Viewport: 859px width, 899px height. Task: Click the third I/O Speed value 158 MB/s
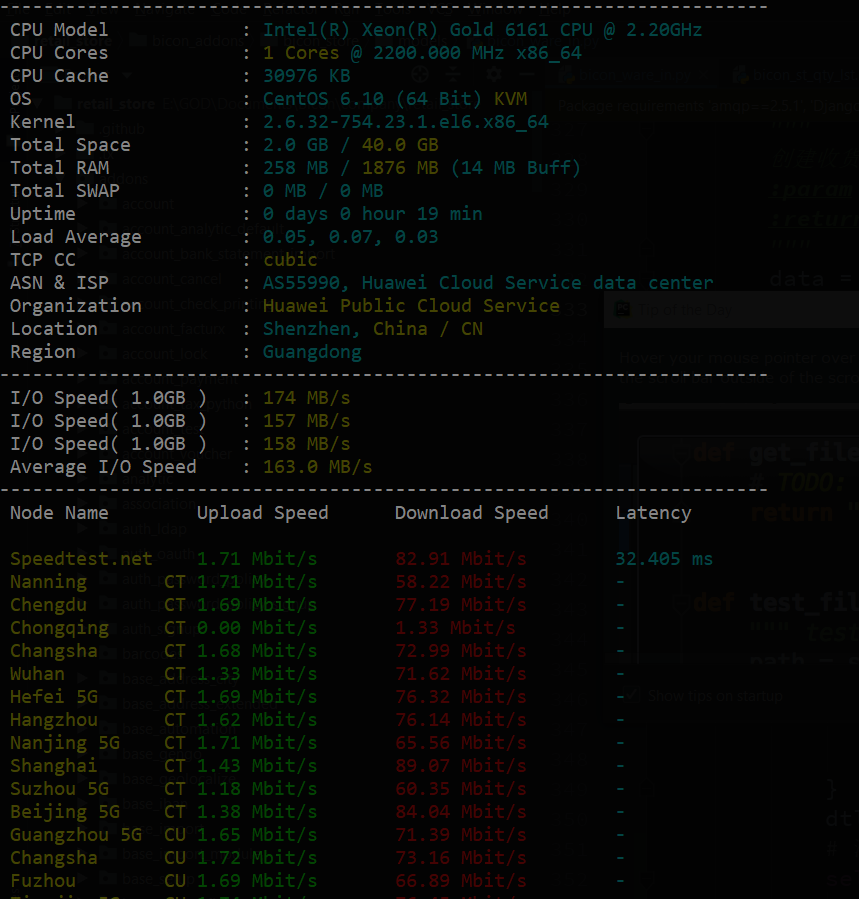[x=306, y=444]
